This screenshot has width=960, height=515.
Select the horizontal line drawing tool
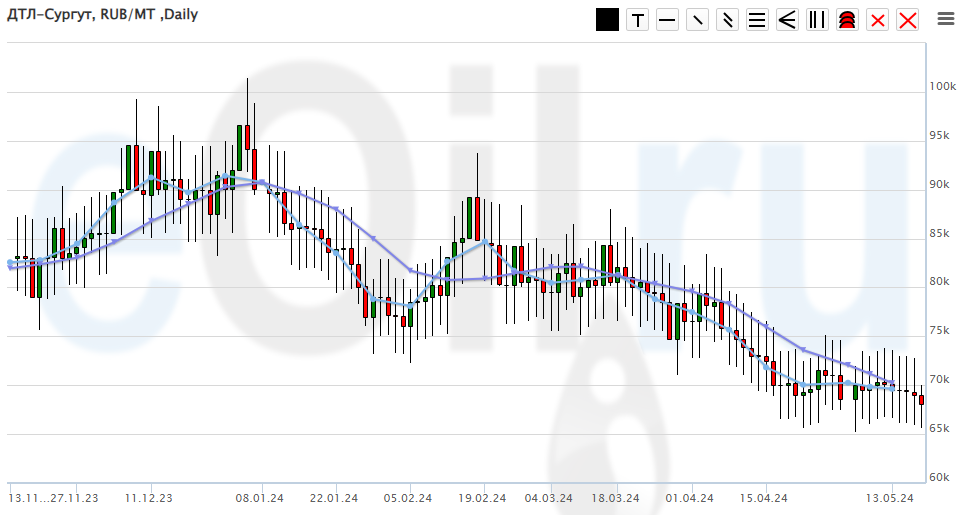click(x=667, y=19)
